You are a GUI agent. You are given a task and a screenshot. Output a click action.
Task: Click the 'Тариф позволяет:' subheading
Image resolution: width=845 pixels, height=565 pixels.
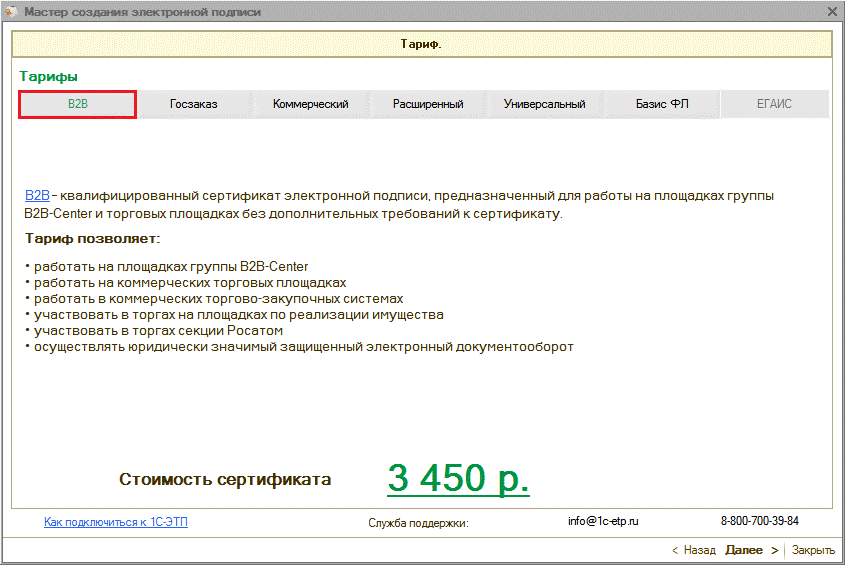[x=93, y=239]
